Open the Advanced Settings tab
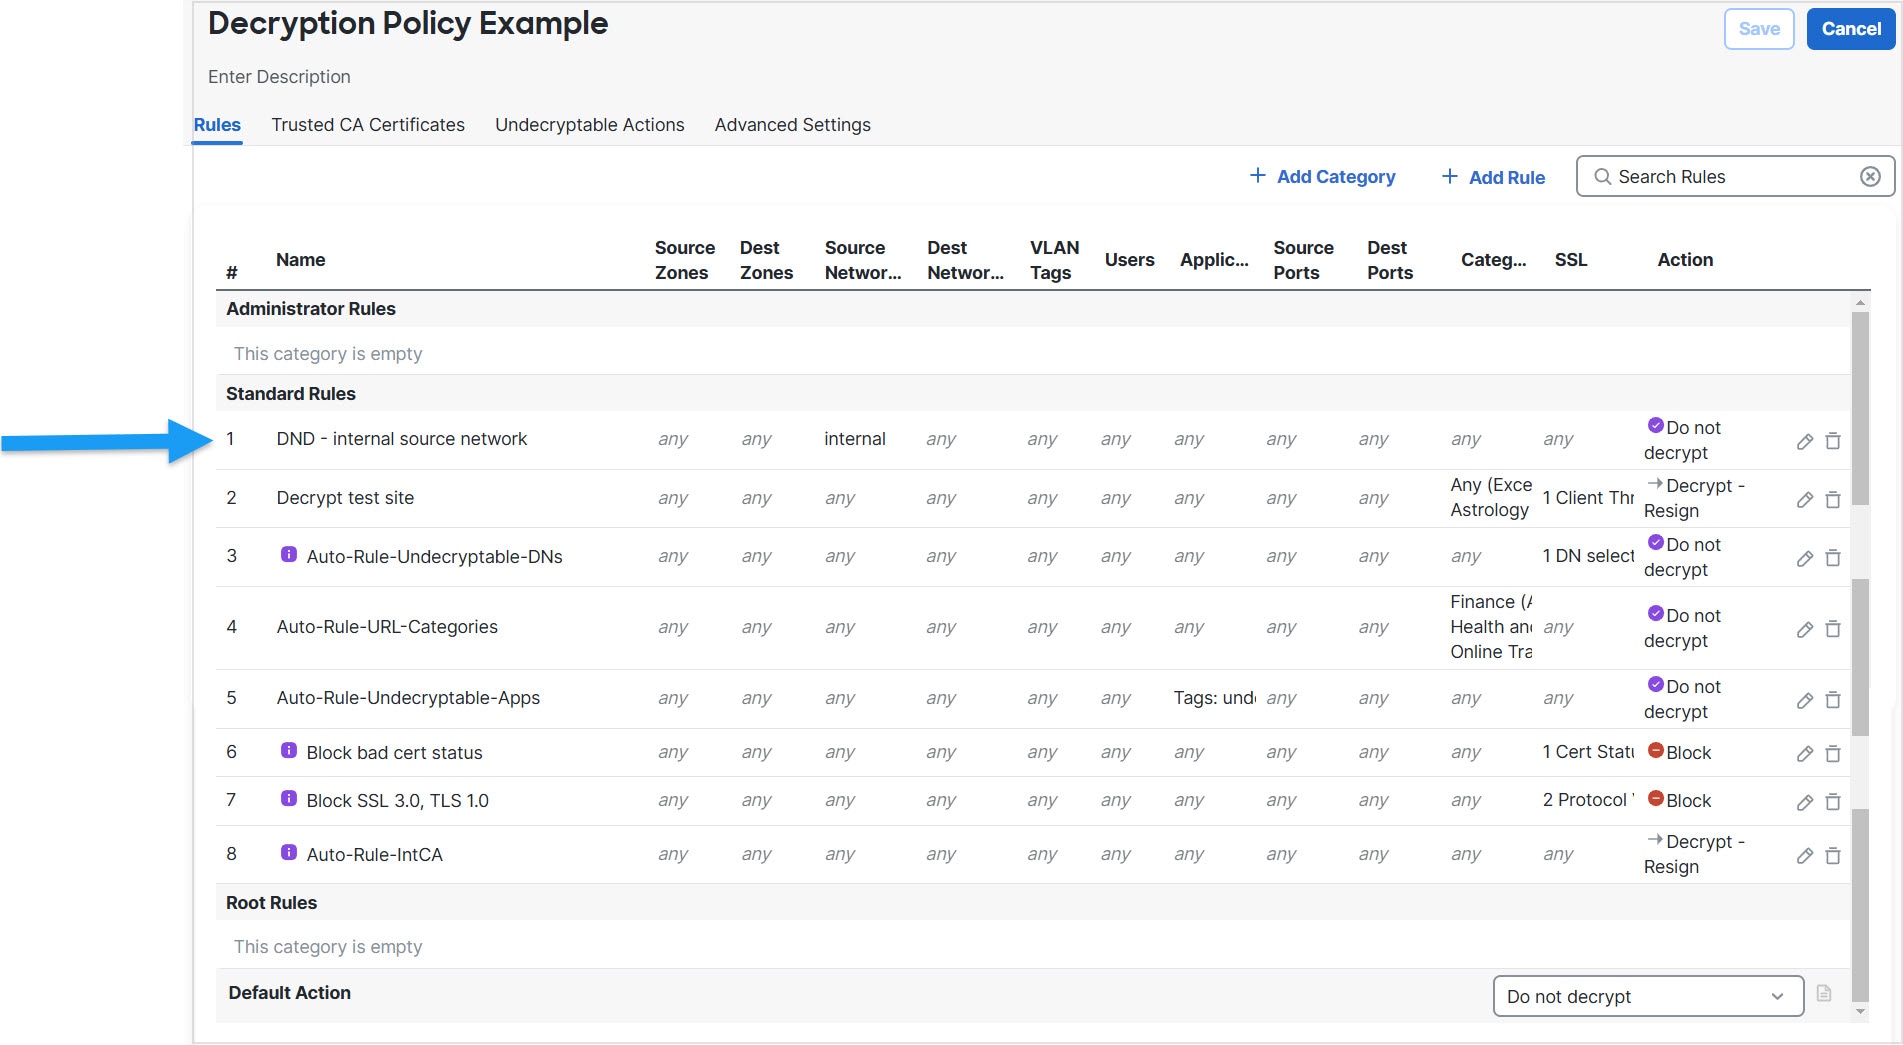This screenshot has width=1903, height=1045. (793, 125)
